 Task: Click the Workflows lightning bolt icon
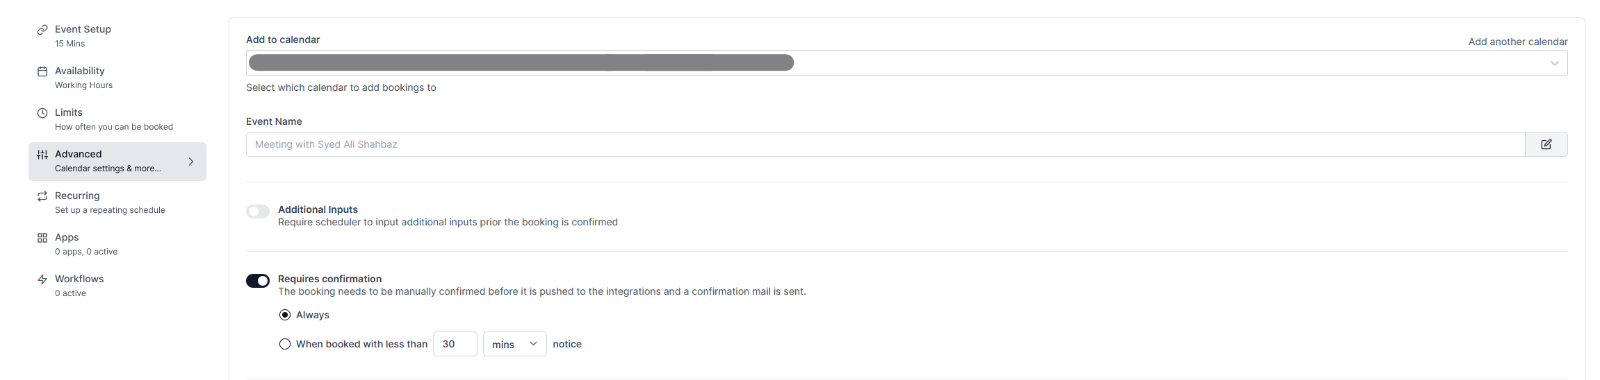42,280
